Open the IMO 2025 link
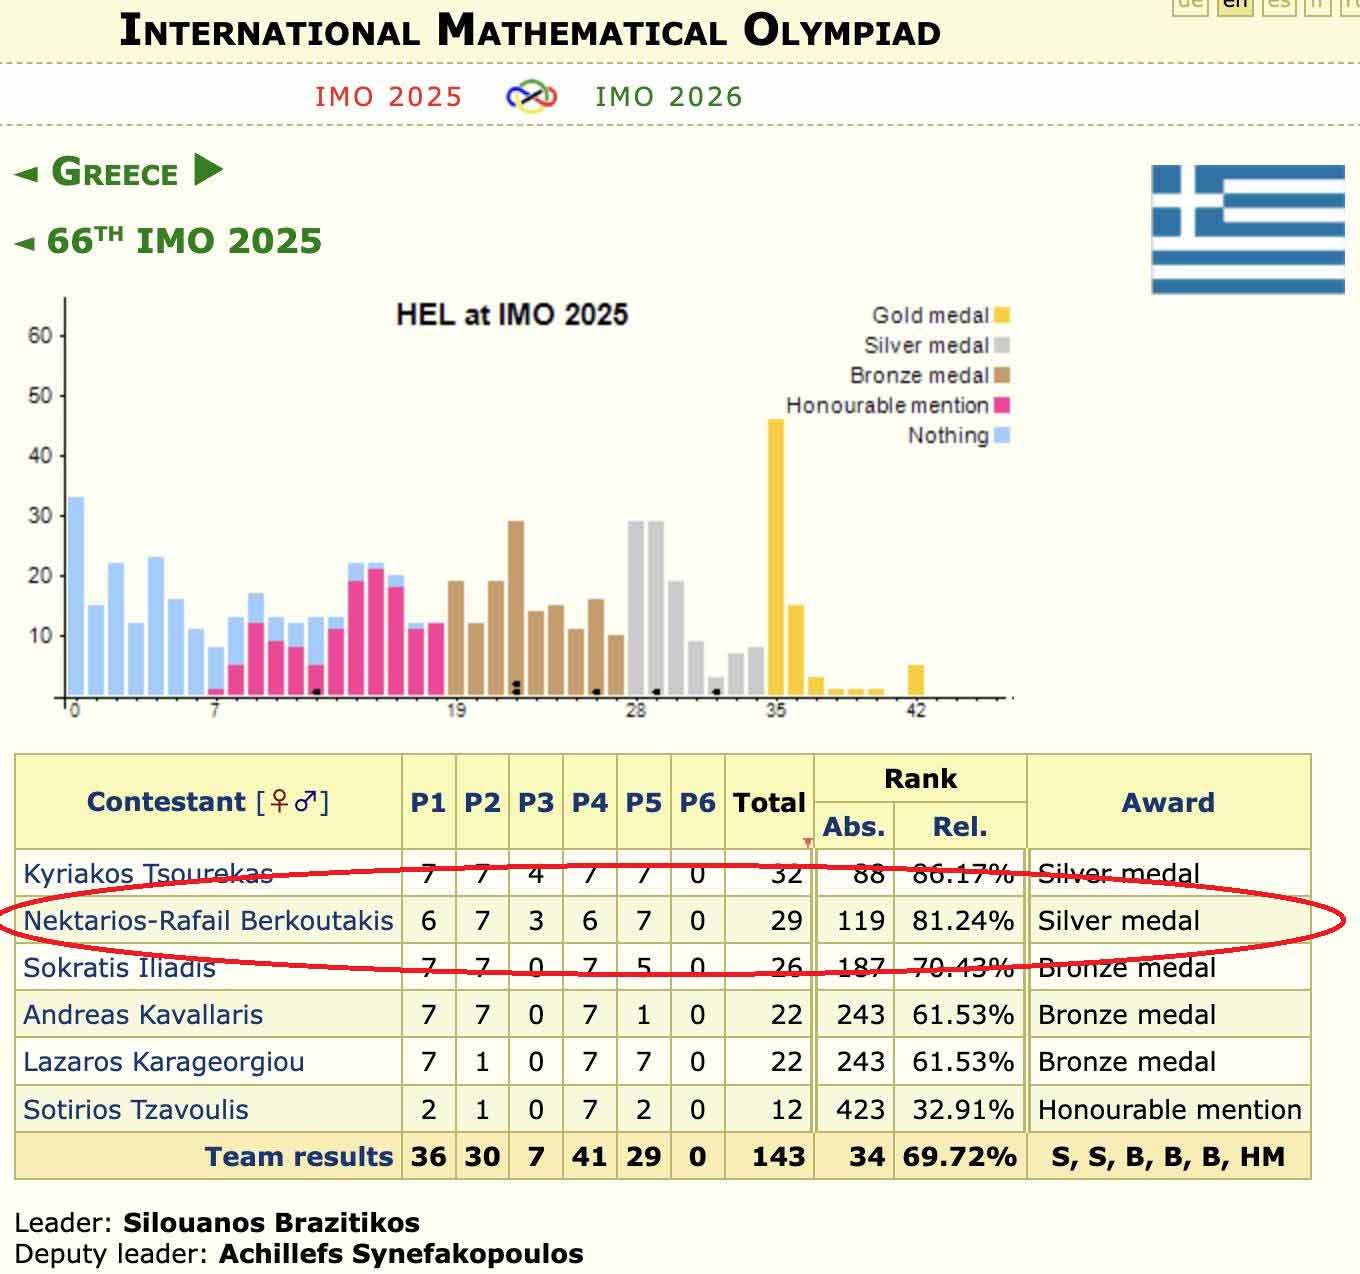 click(389, 97)
